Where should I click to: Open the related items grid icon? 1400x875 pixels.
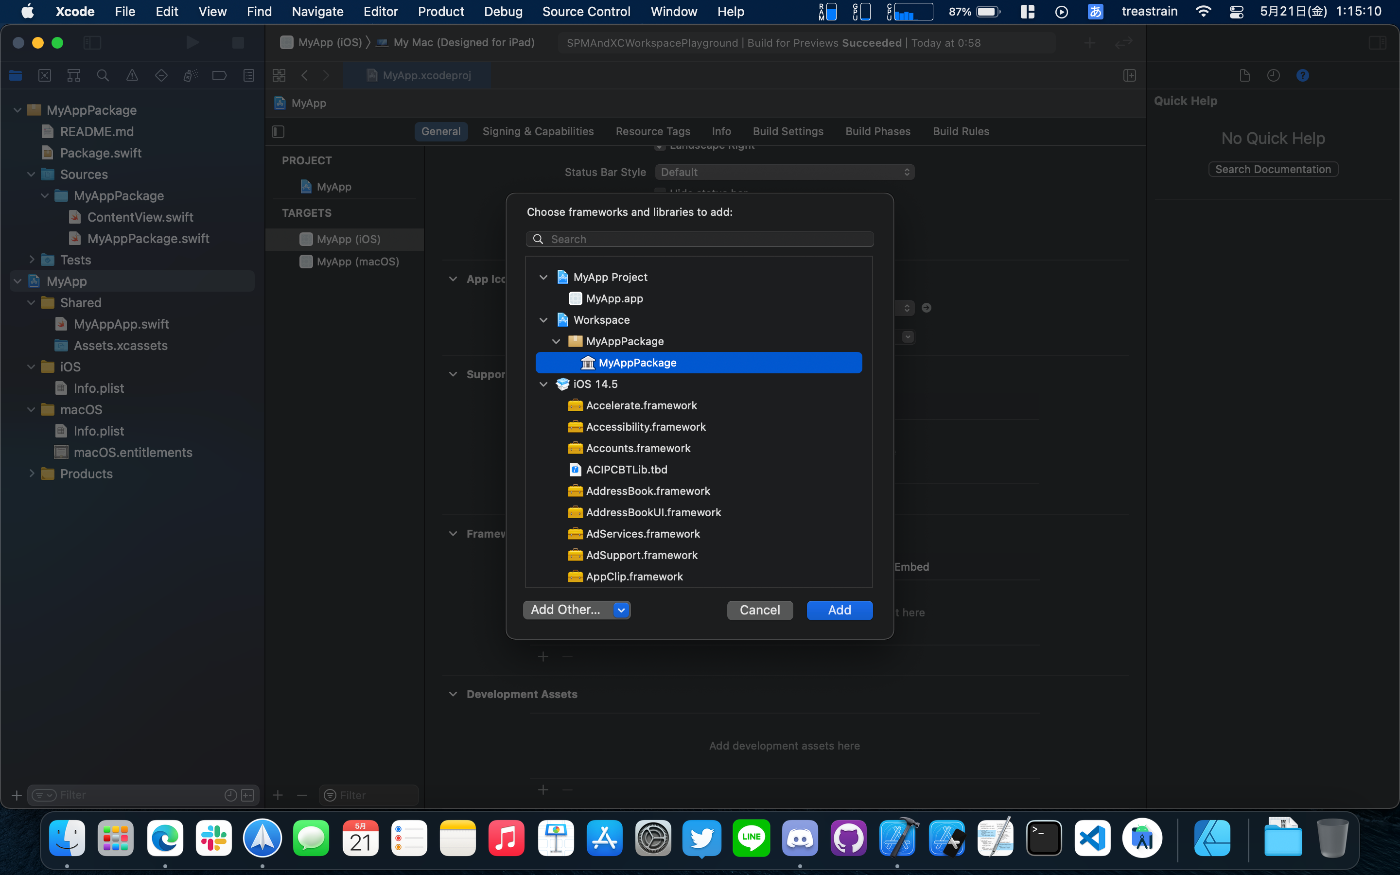click(x=279, y=76)
